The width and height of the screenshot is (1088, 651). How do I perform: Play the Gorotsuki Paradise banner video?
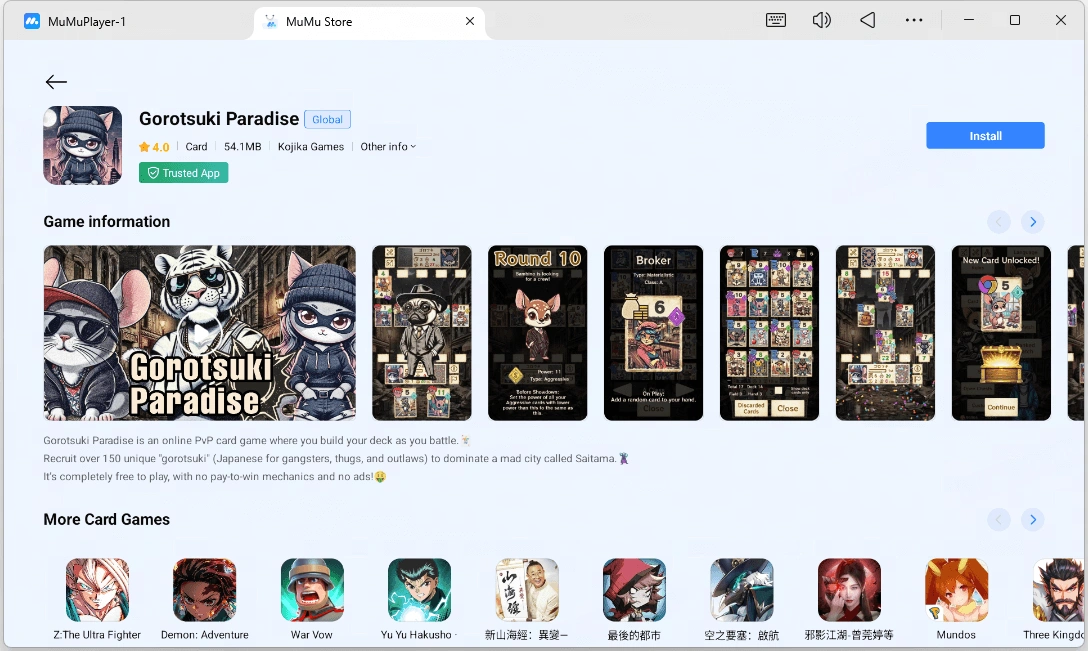[x=200, y=332]
